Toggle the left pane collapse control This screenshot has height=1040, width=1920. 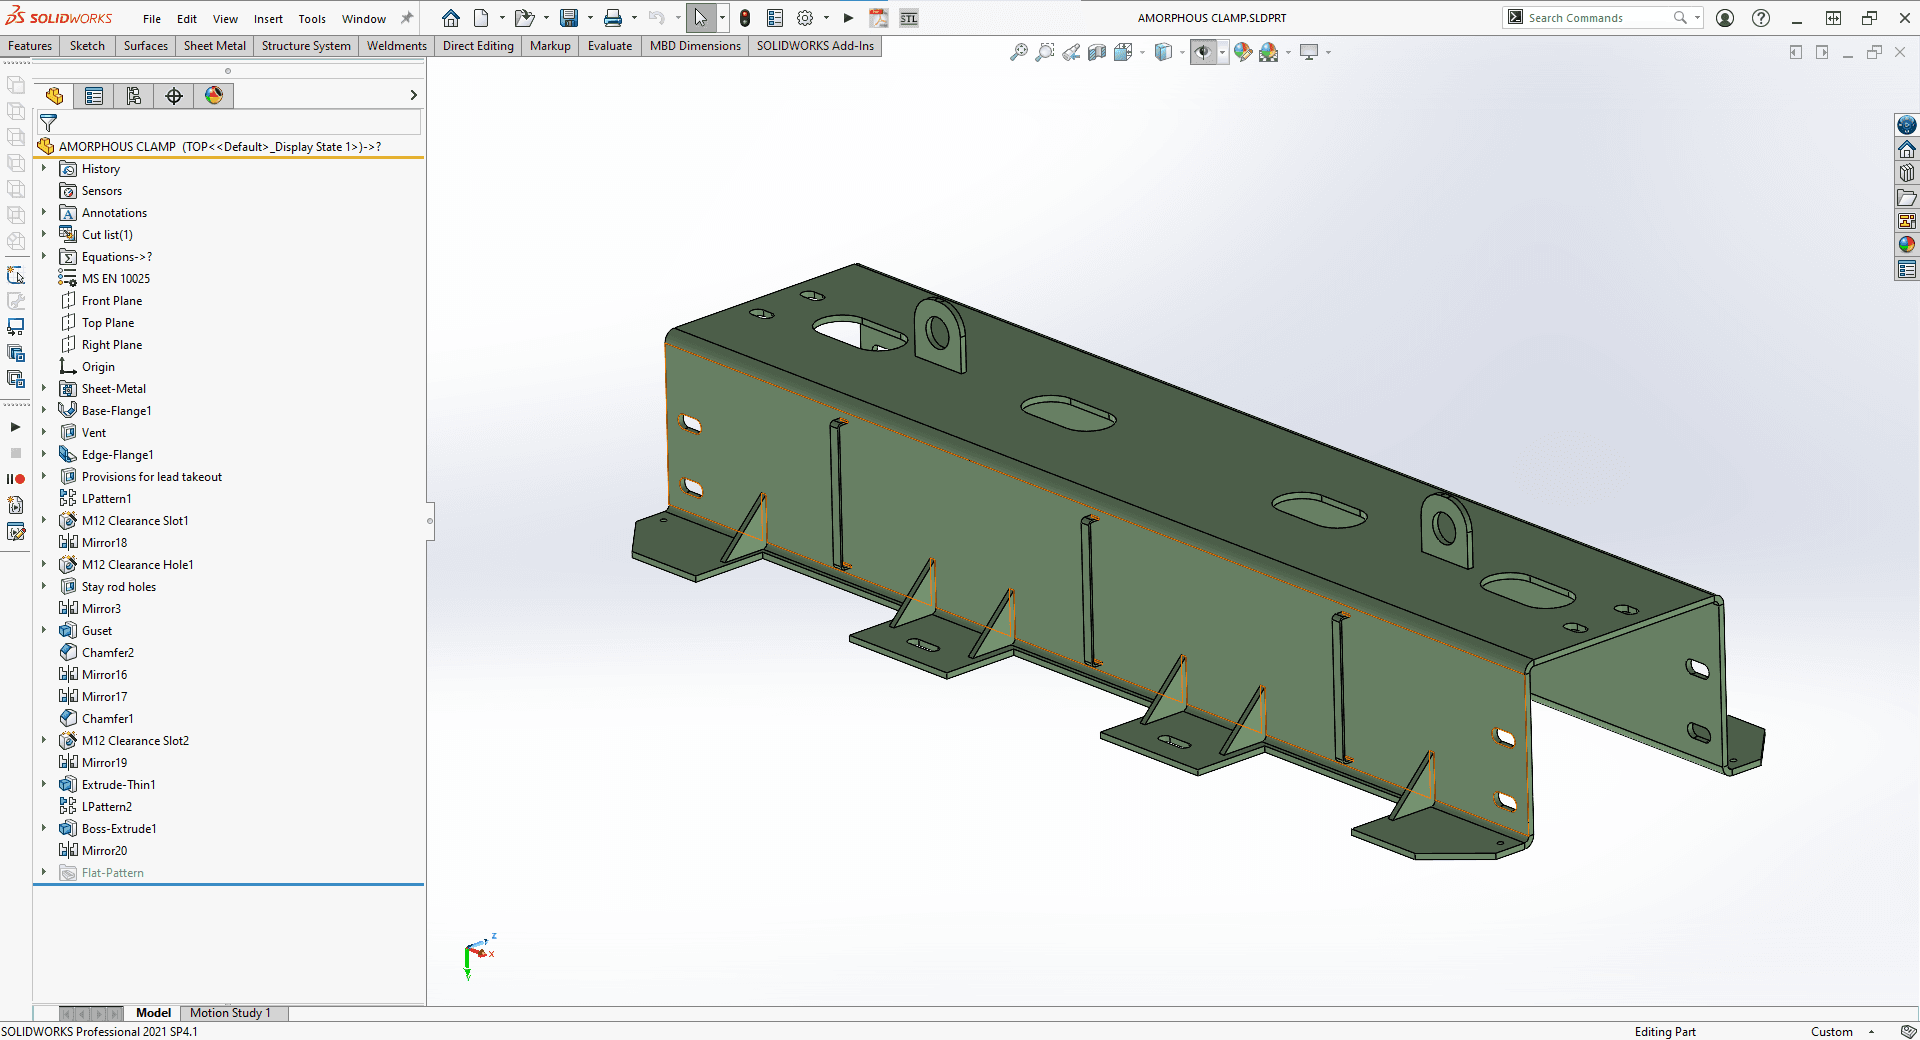(430, 521)
